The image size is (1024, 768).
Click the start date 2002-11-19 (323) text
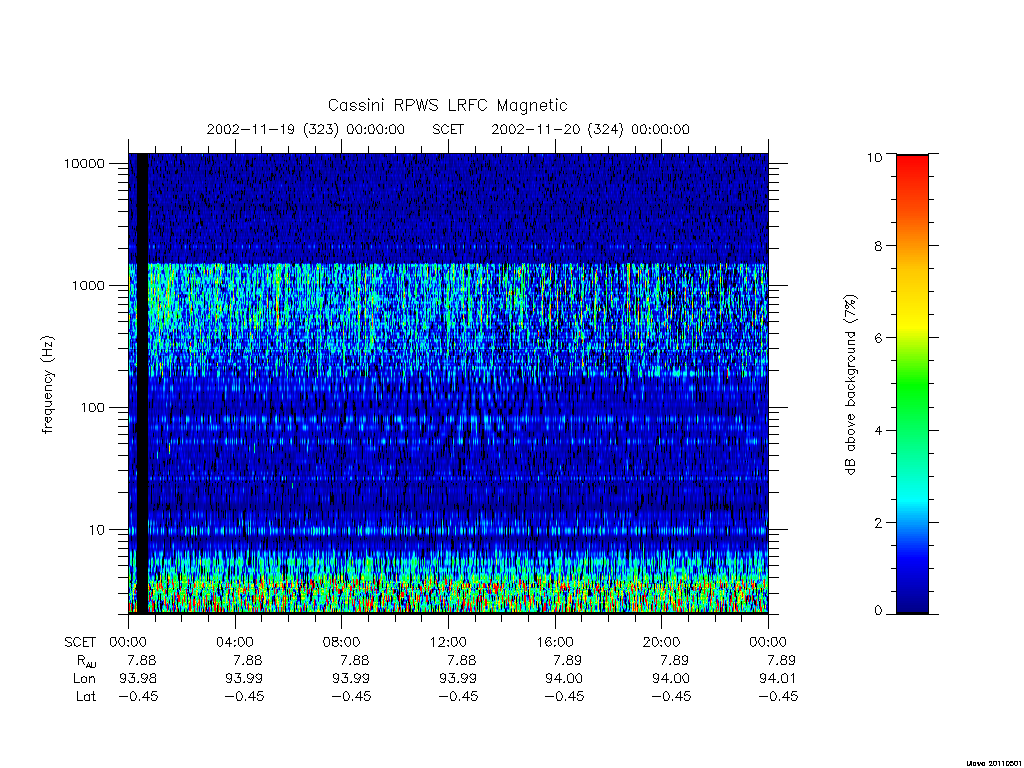pyautogui.click(x=273, y=129)
